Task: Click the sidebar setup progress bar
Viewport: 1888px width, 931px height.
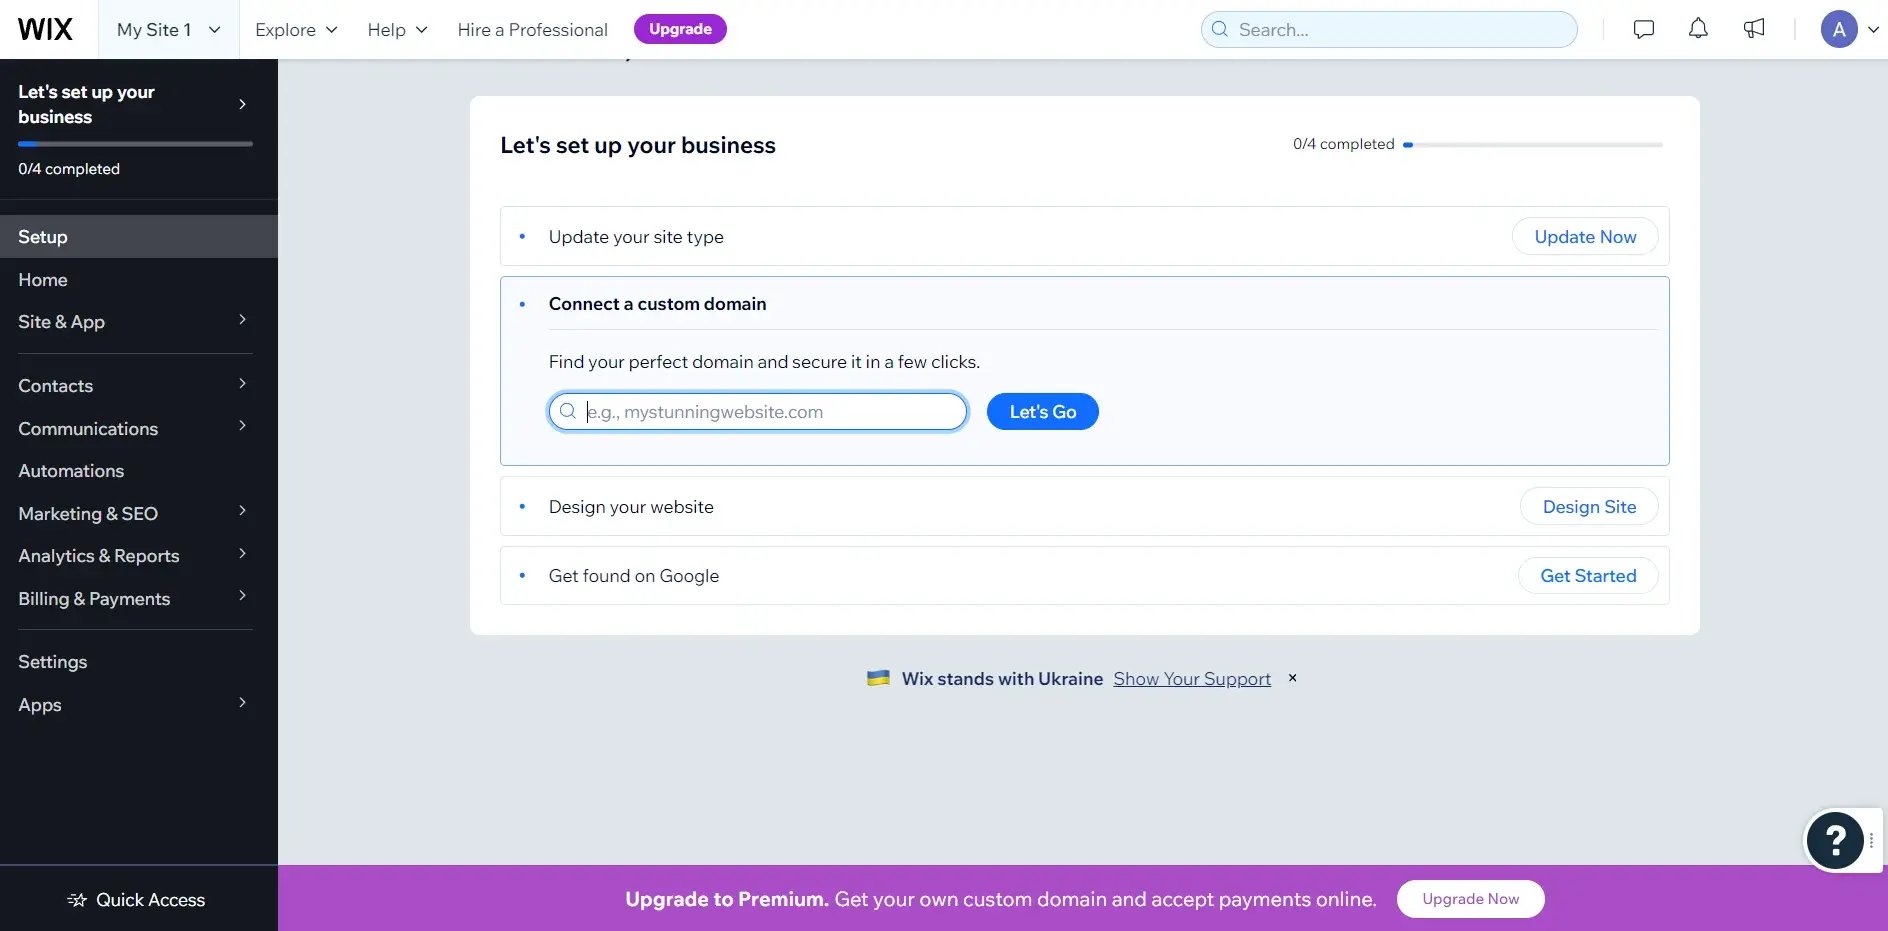Action: (135, 144)
